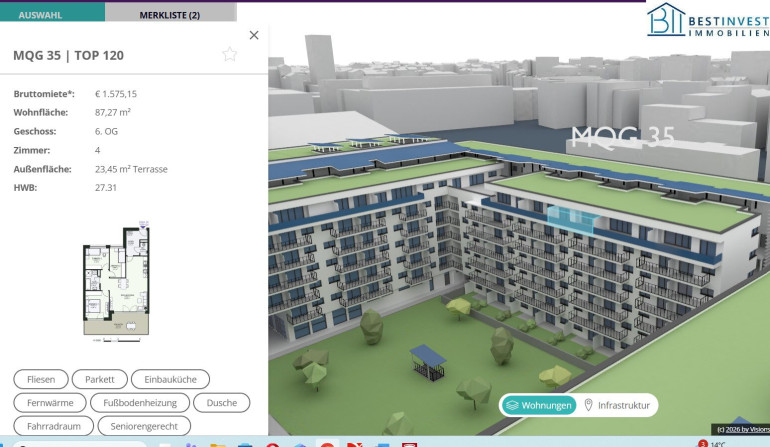Enable the Wohnungen view toggle
Image resolution: width=770 pixels, height=447 pixels.
(x=539, y=405)
